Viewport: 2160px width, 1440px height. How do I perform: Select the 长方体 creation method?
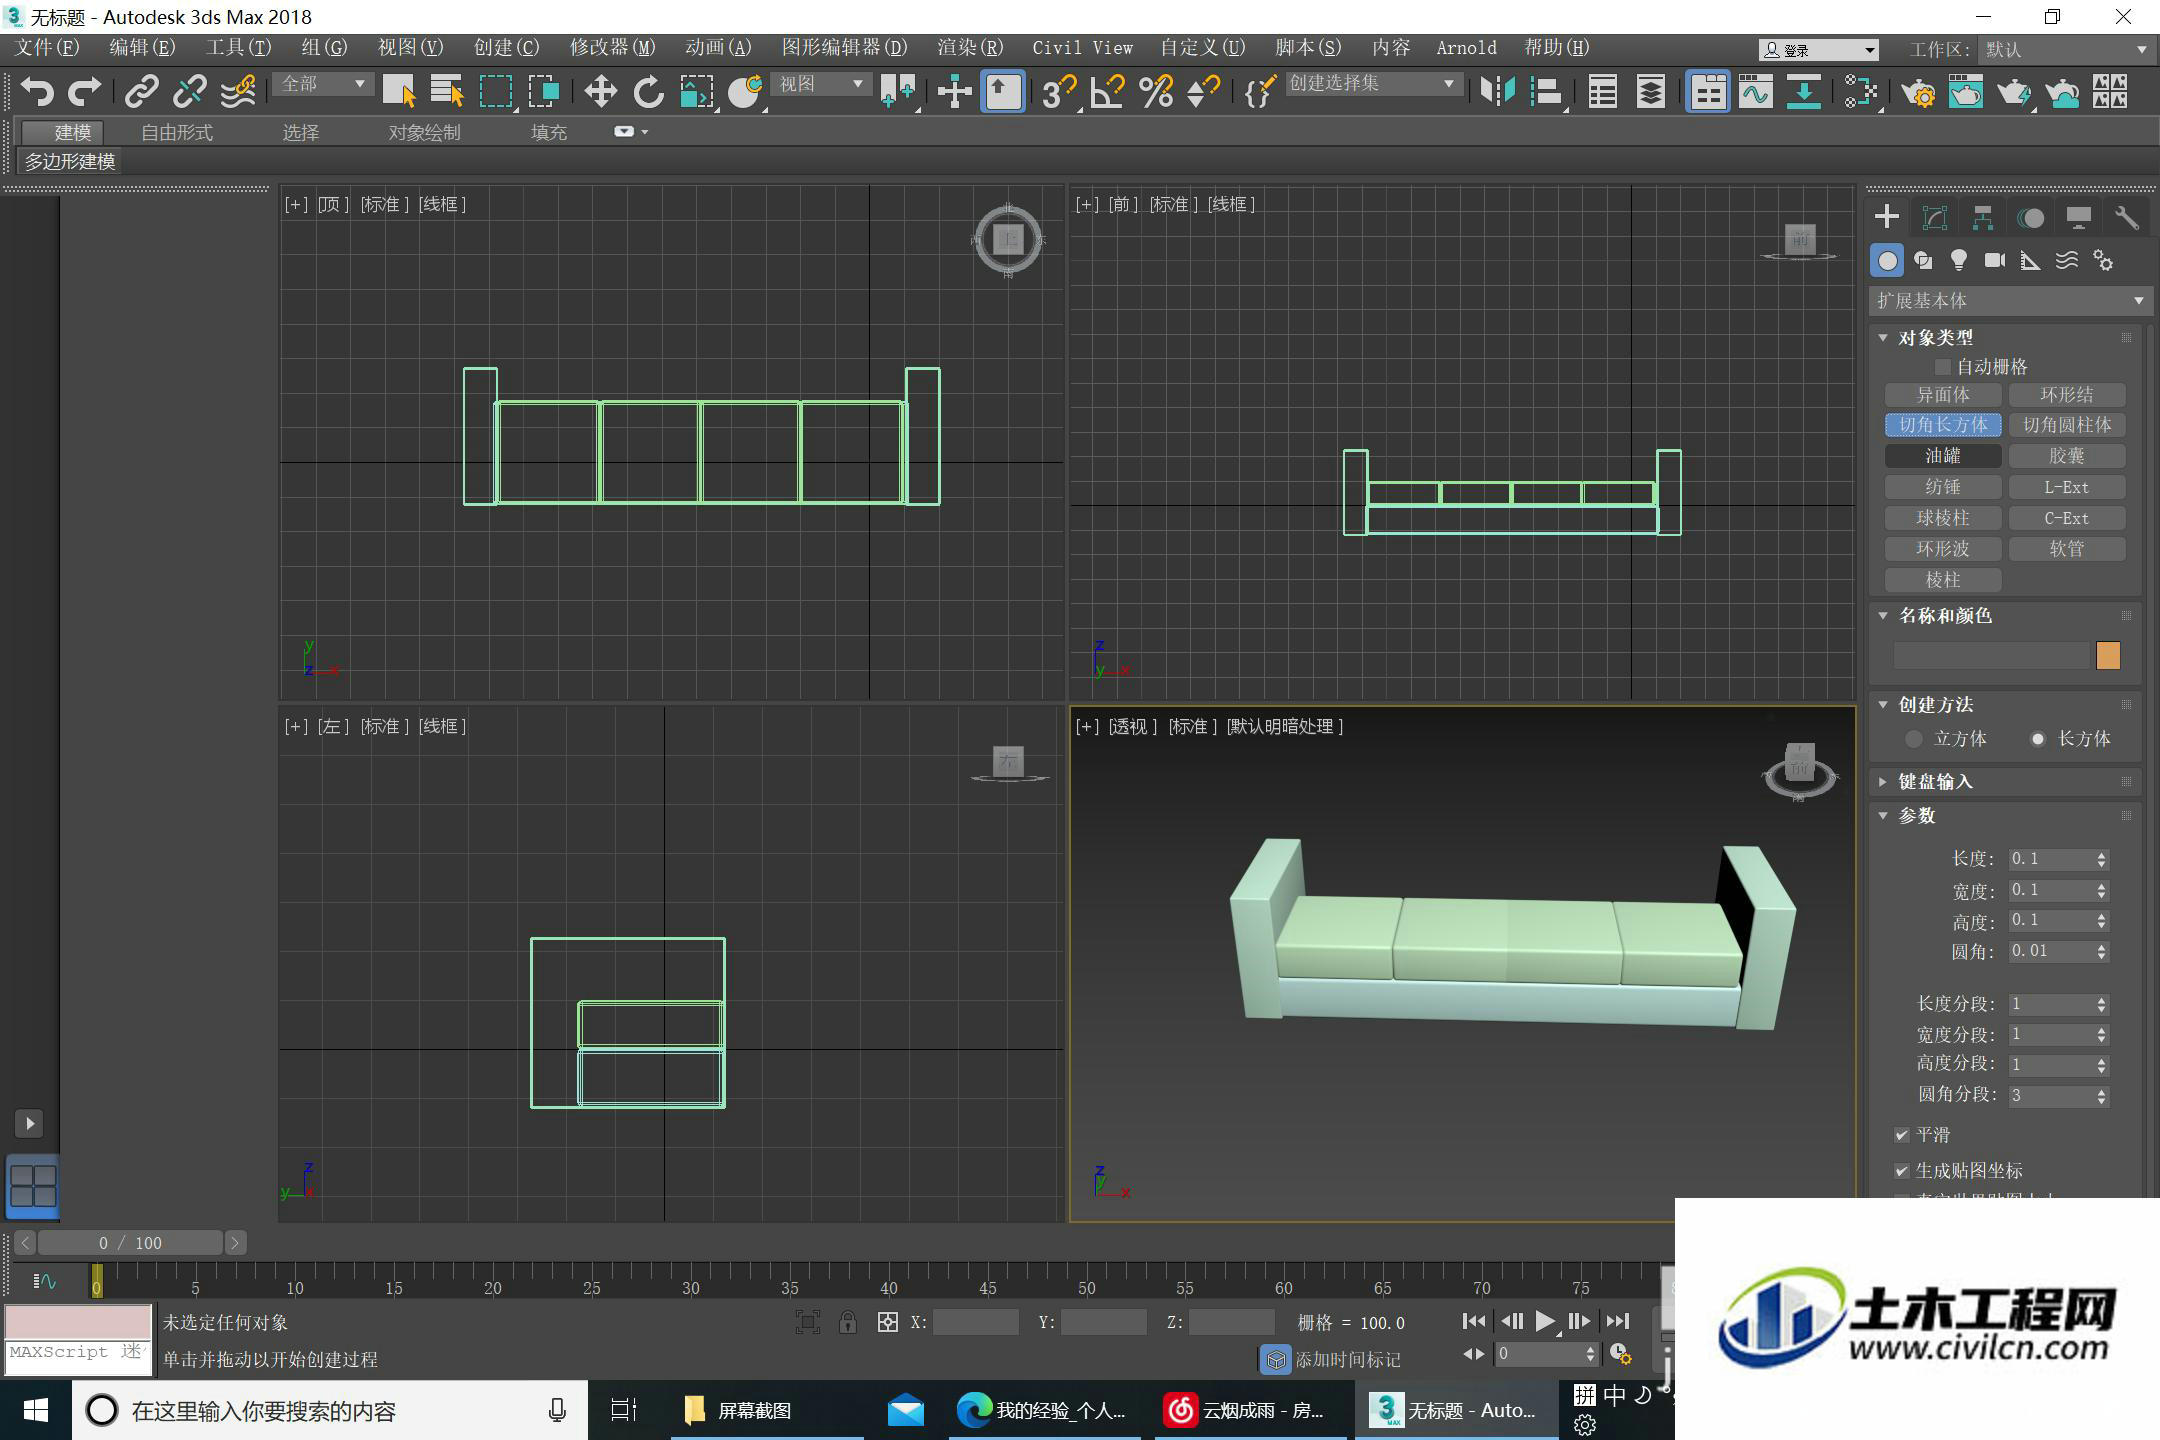click(2038, 739)
